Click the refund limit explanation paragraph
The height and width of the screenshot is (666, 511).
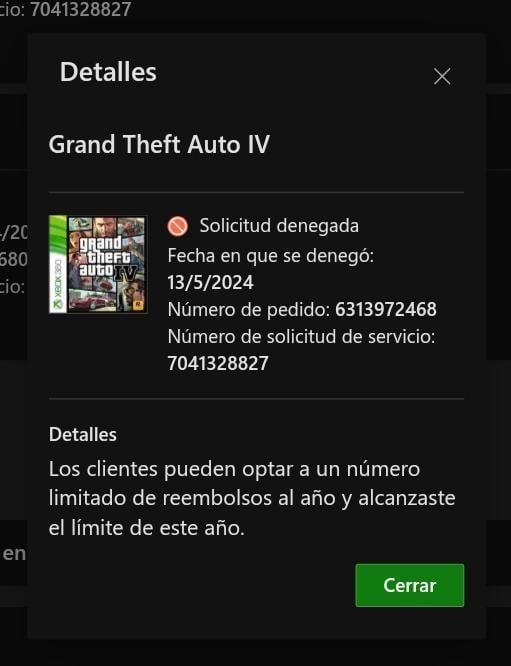[252, 499]
